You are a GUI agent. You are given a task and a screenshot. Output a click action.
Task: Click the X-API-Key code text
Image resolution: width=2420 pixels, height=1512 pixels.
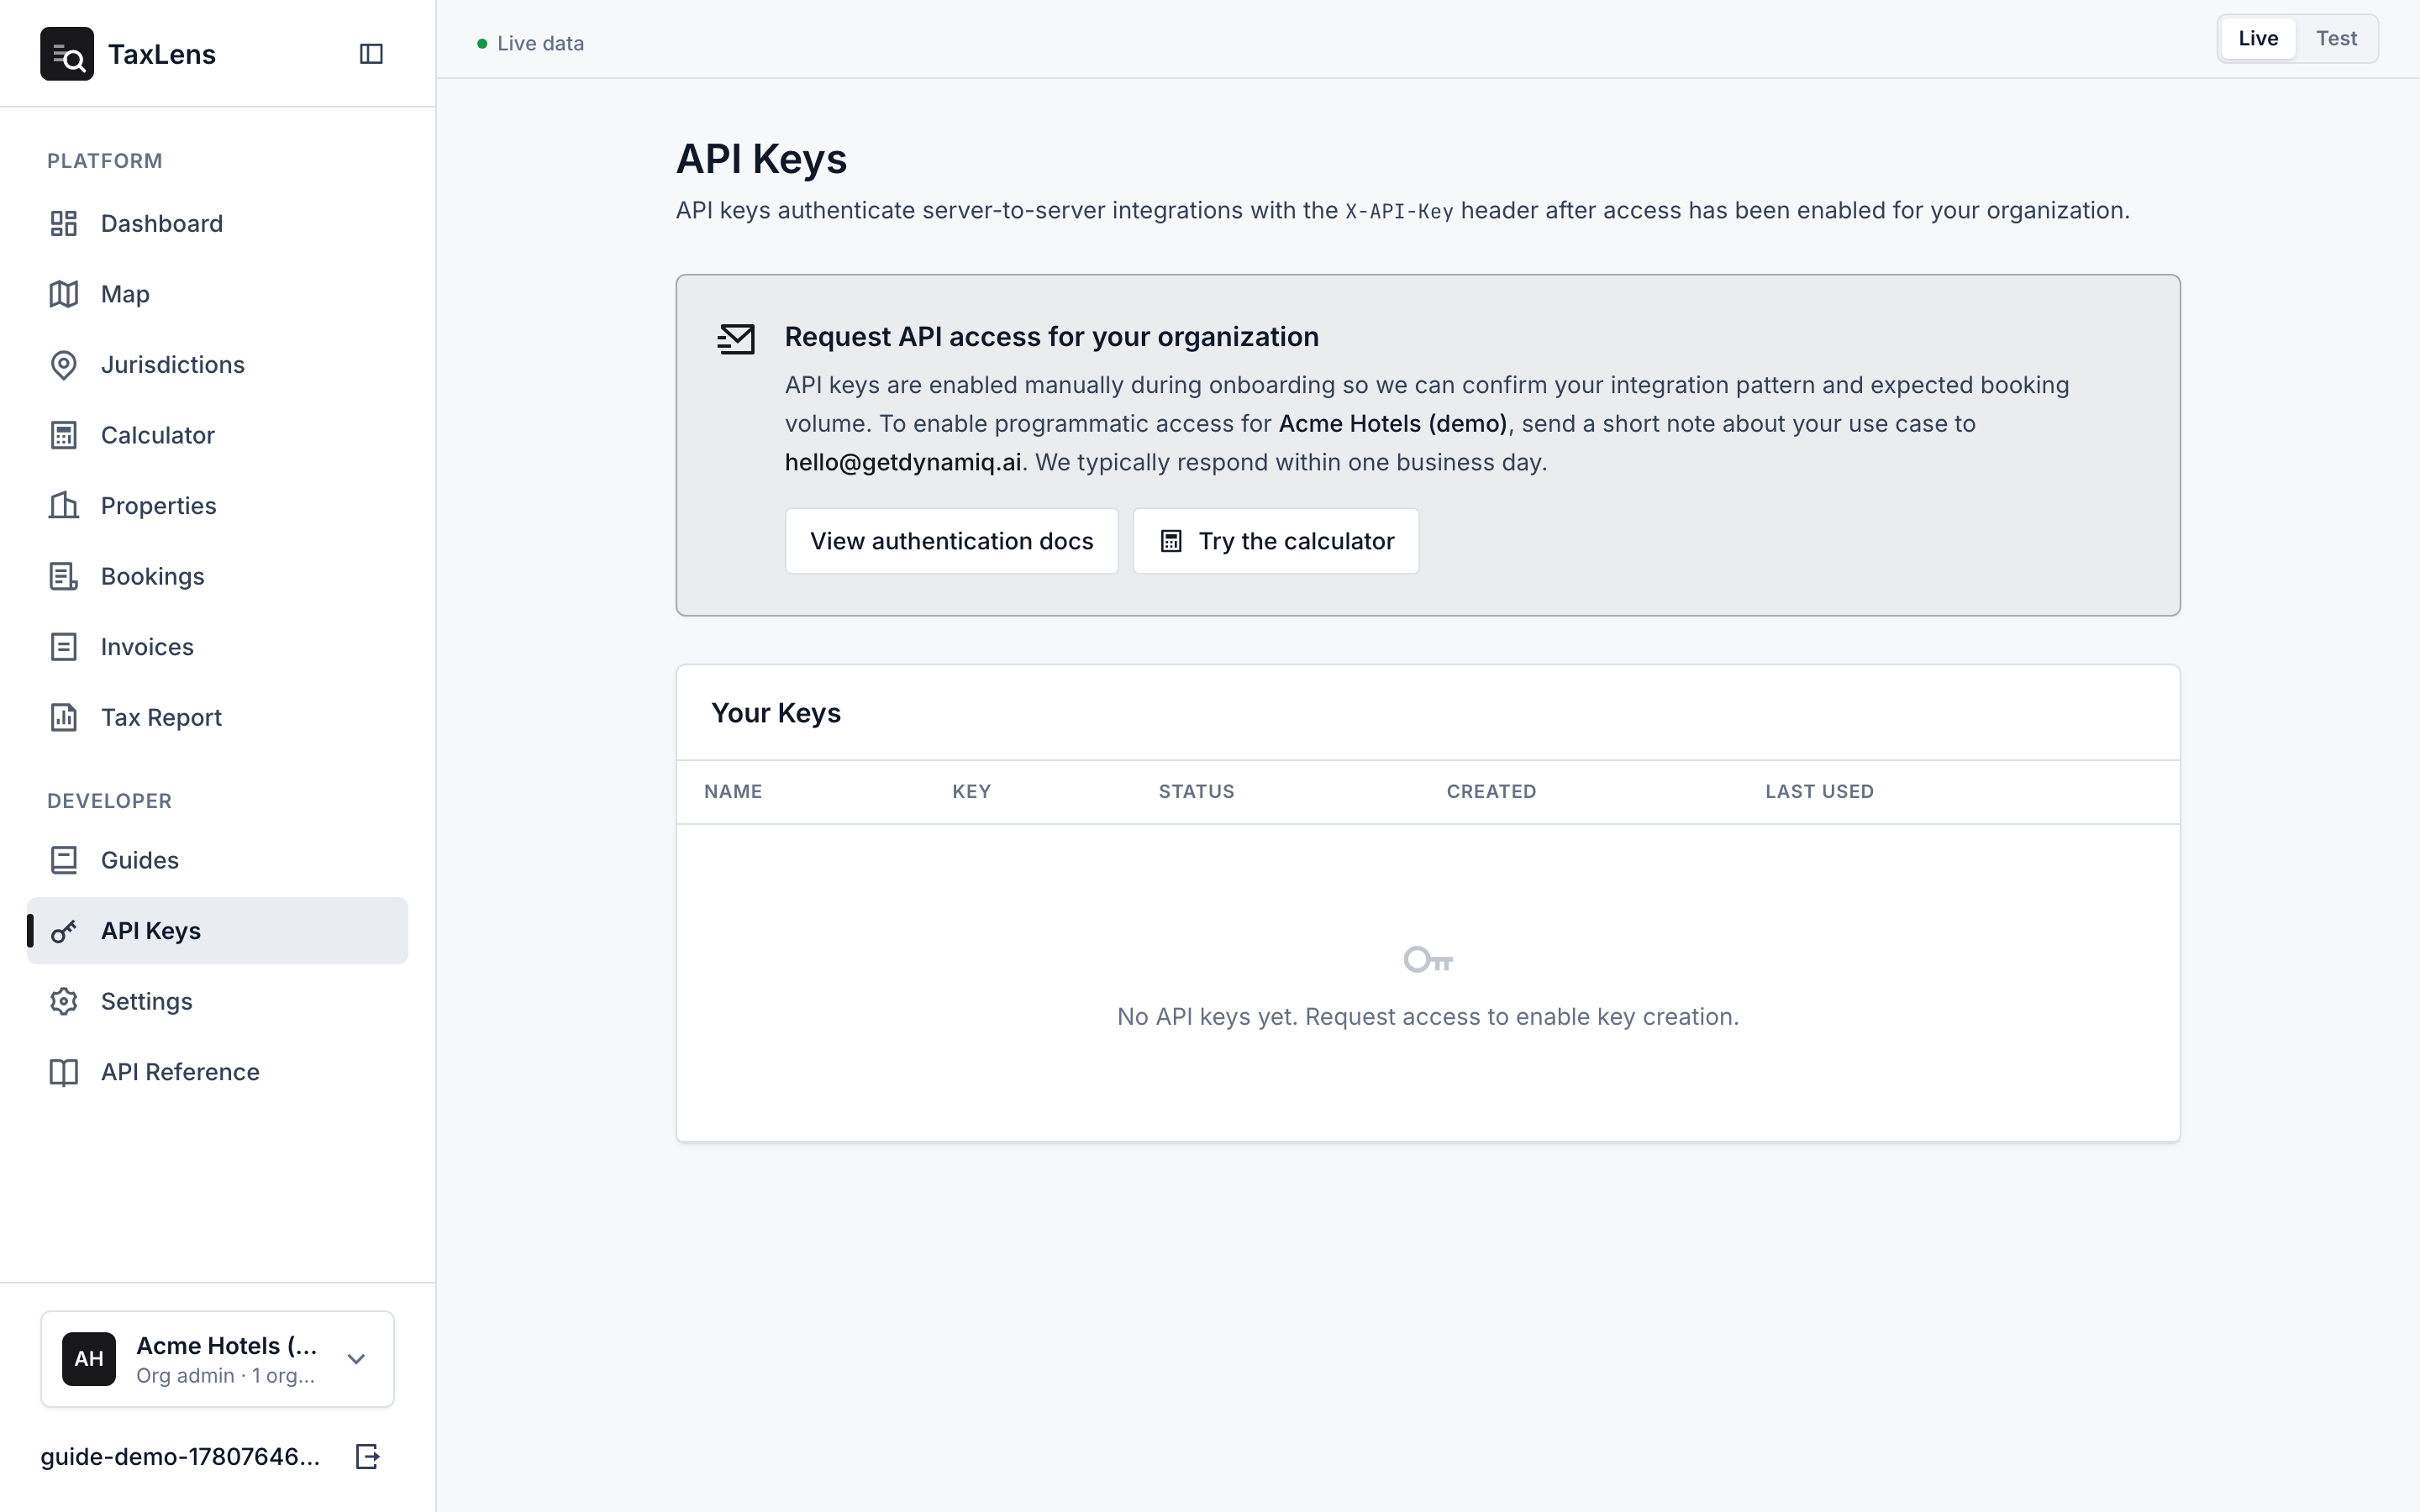point(1399,211)
